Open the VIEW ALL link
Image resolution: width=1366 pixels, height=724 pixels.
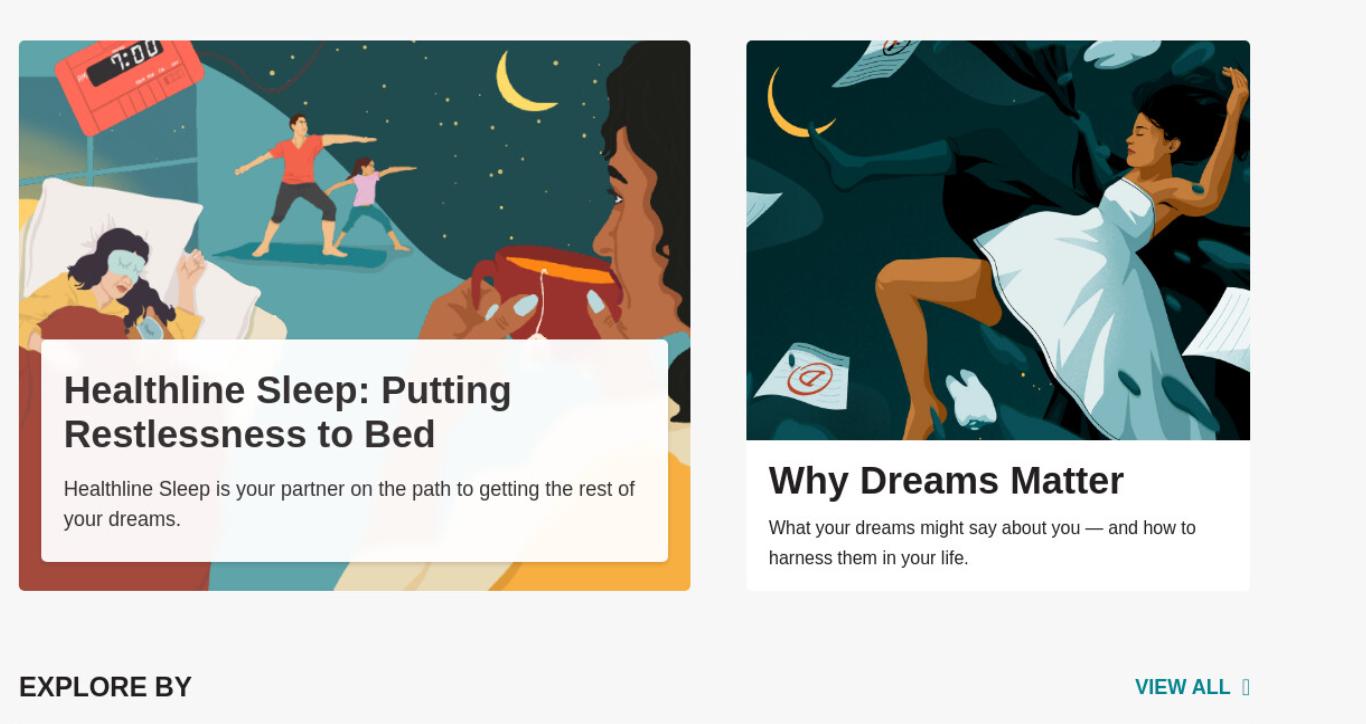pos(1192,687)
